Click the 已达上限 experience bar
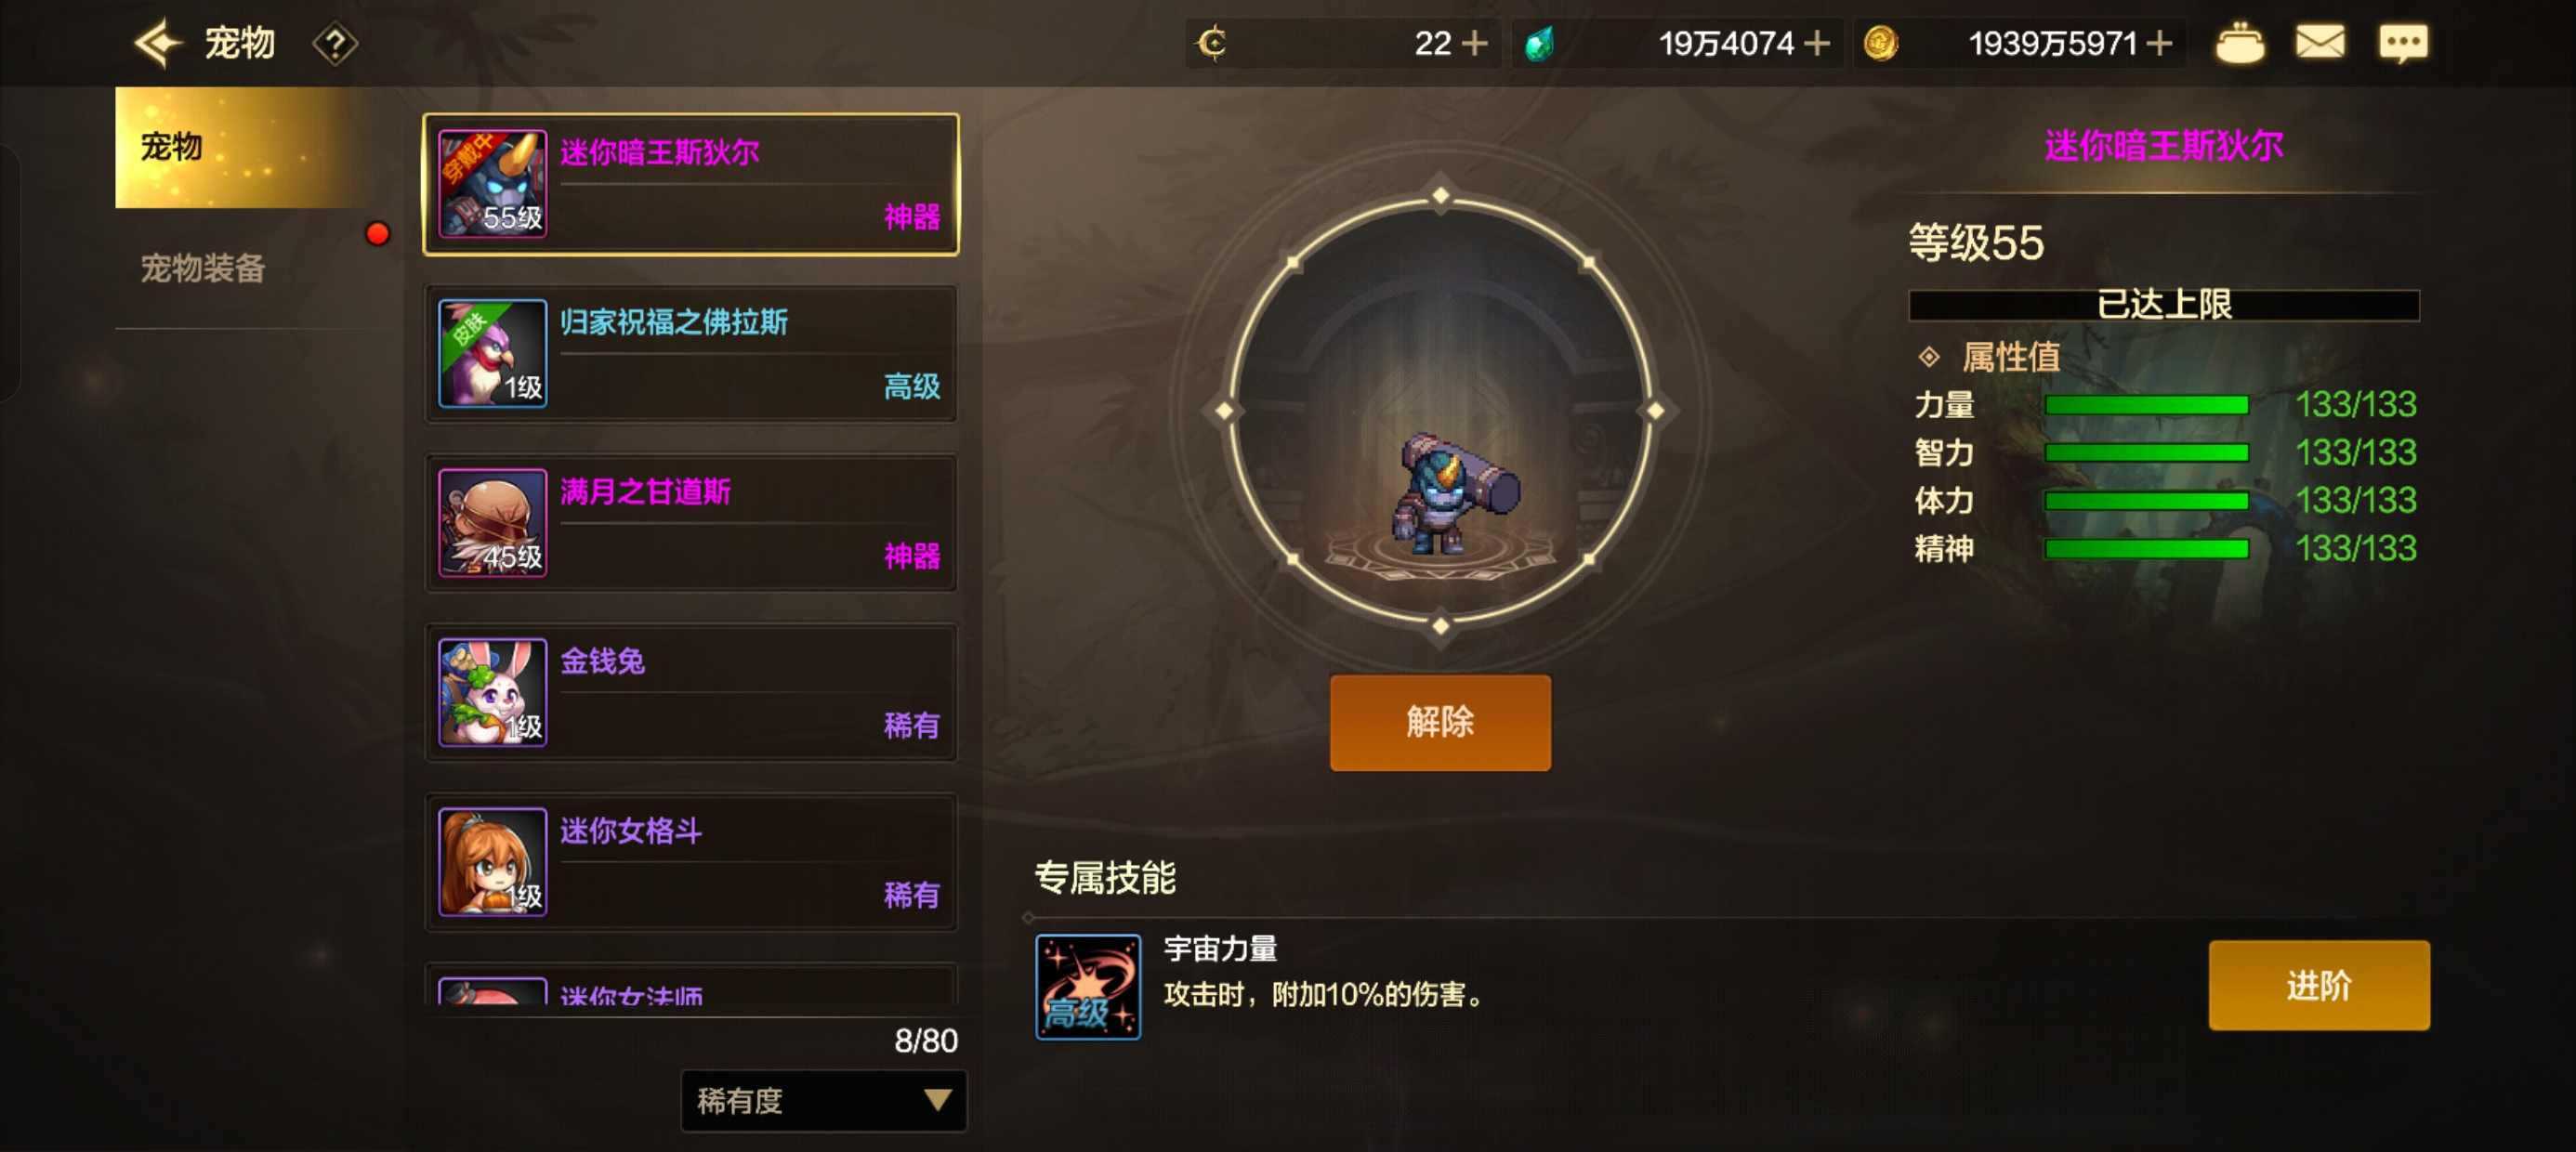 click(2163, 304)
